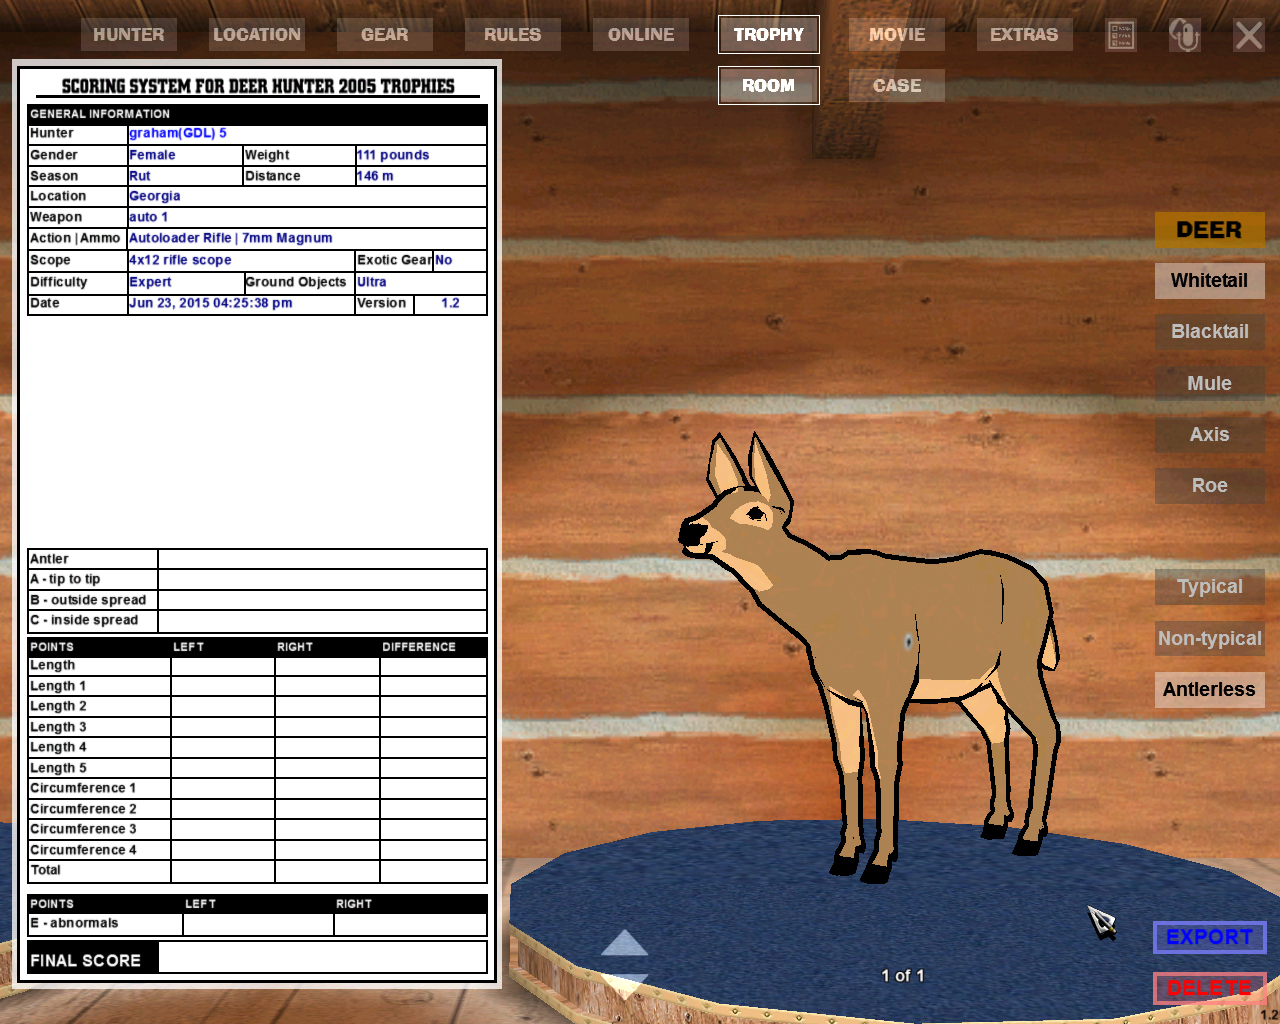Show Typical antler trophies
The width and height of the screenshot is (1280, 1024).
1209,587
